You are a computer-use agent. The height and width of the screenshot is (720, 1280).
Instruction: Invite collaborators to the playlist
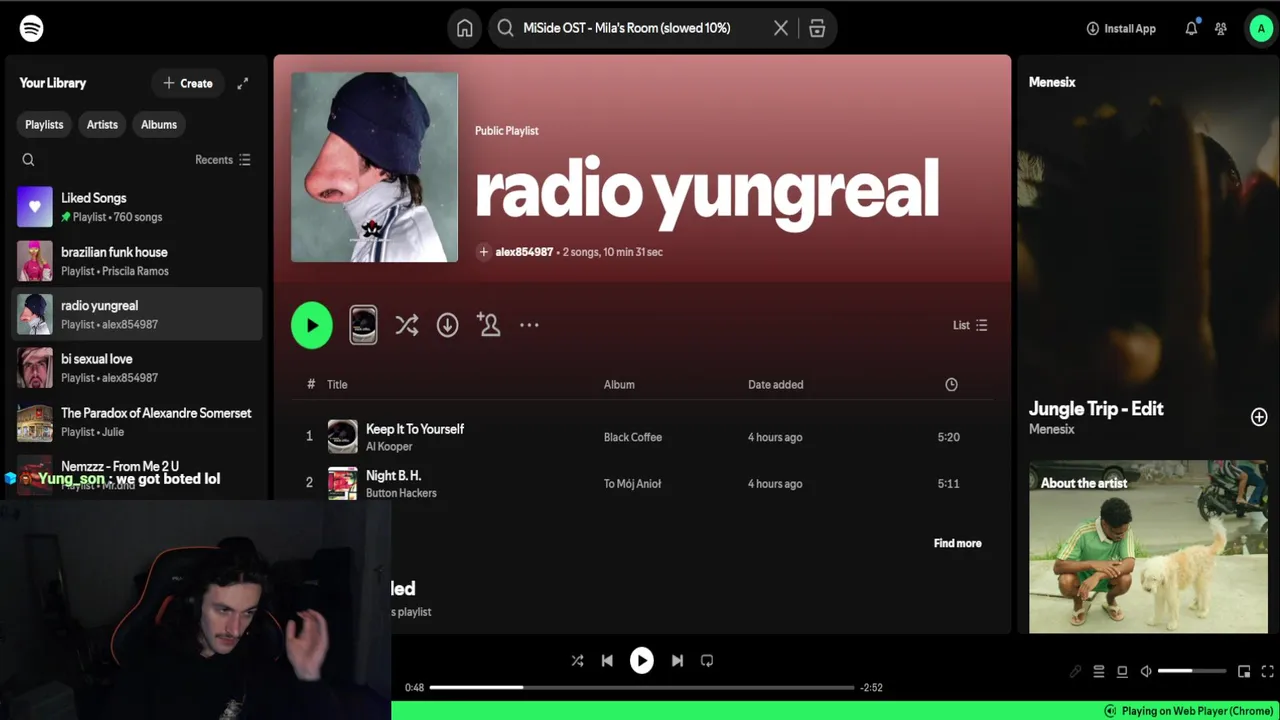489,324
